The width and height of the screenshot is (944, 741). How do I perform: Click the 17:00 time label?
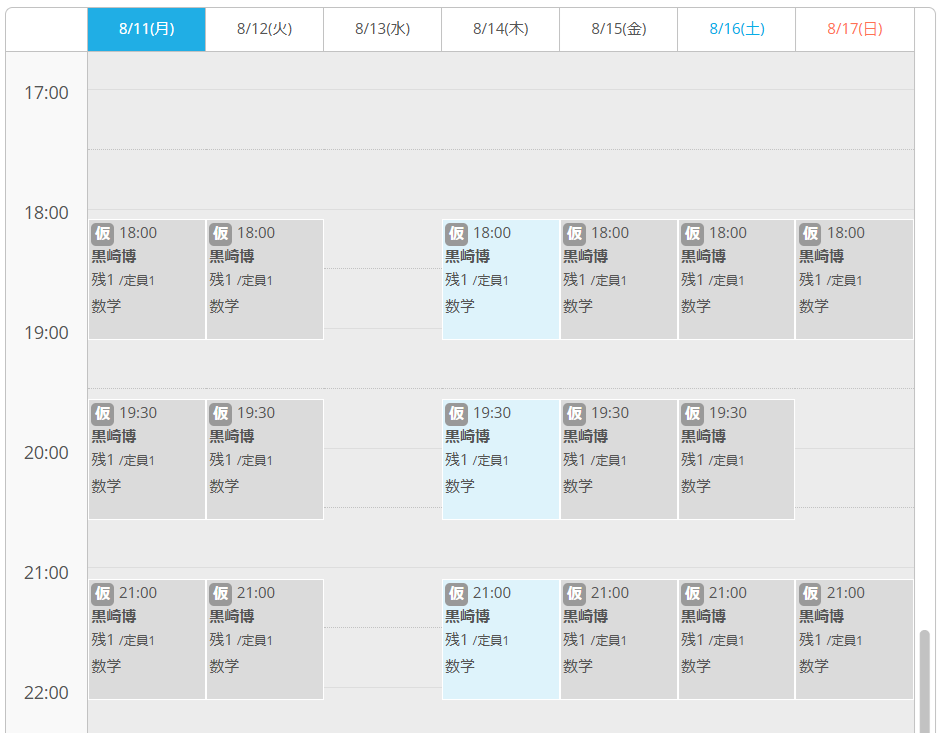pyautogui.click(x=46, y=93)
